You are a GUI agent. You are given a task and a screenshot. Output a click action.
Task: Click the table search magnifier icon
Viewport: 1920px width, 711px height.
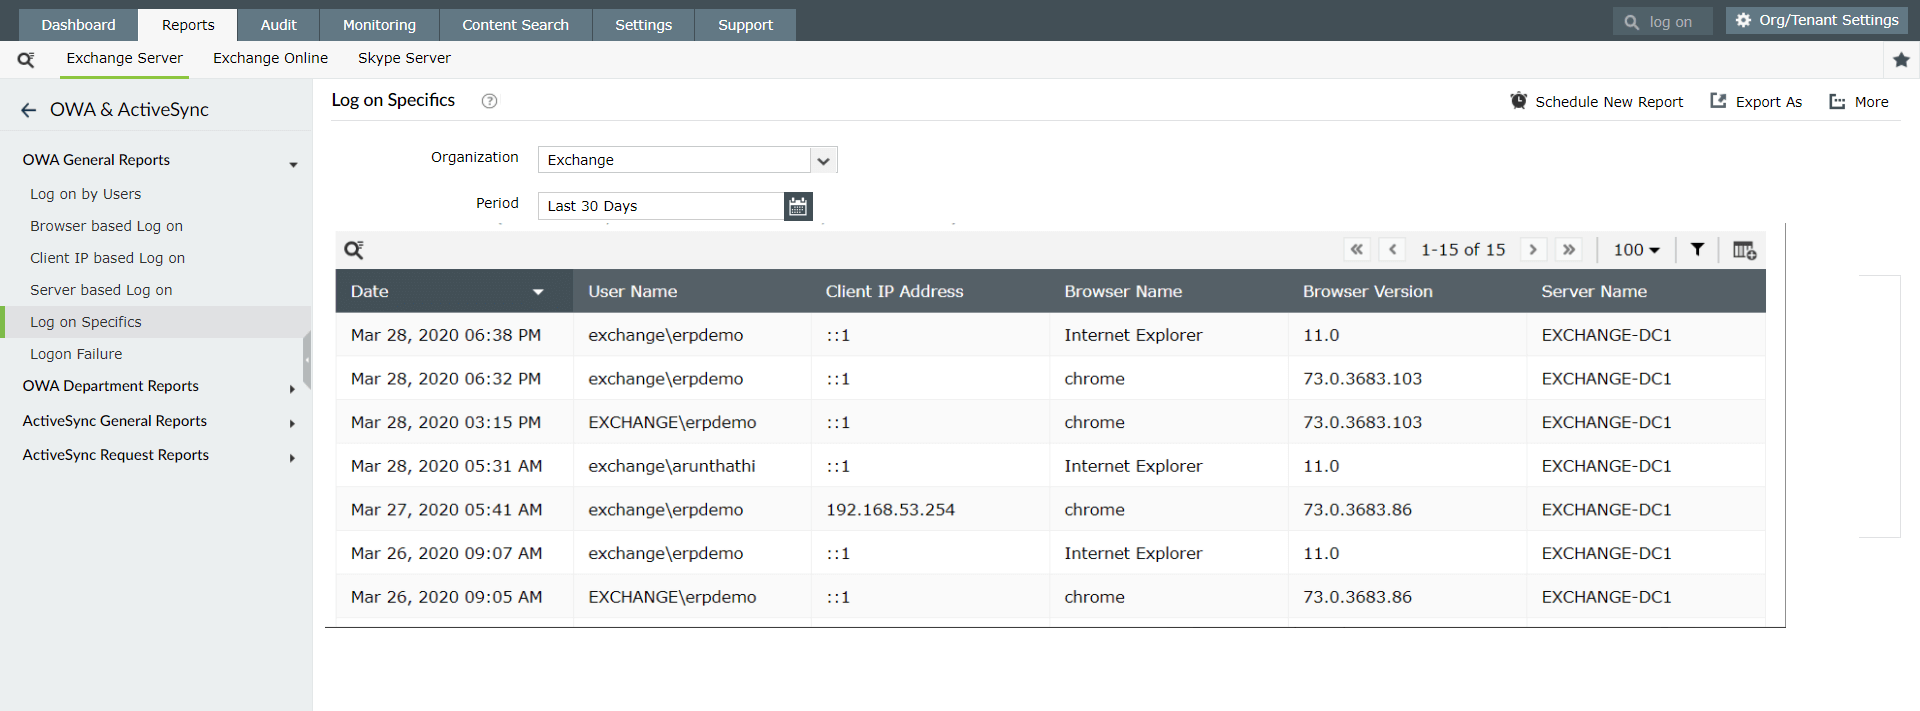click(354, 250)
